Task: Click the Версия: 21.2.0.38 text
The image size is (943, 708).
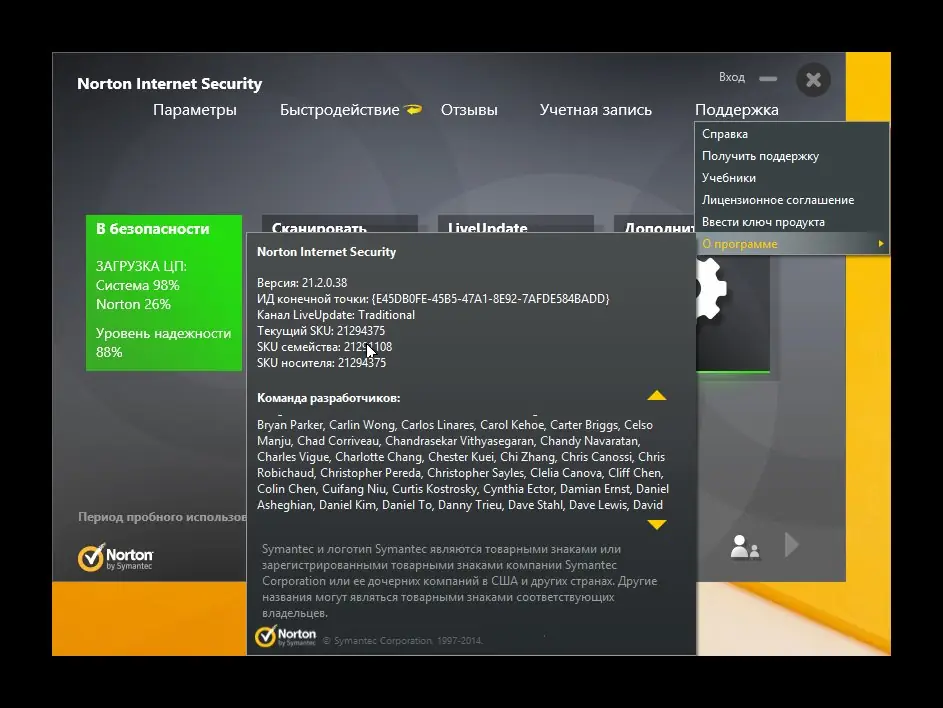Action: click(x=302, y=283)
